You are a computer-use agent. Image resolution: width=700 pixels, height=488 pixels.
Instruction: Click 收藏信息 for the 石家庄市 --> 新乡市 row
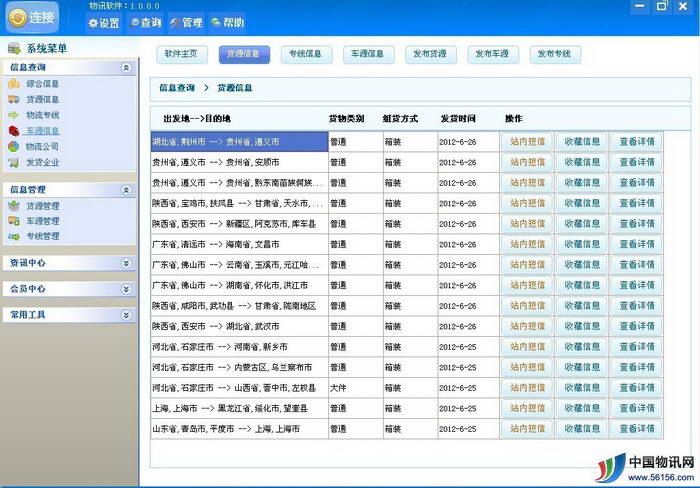582,347
